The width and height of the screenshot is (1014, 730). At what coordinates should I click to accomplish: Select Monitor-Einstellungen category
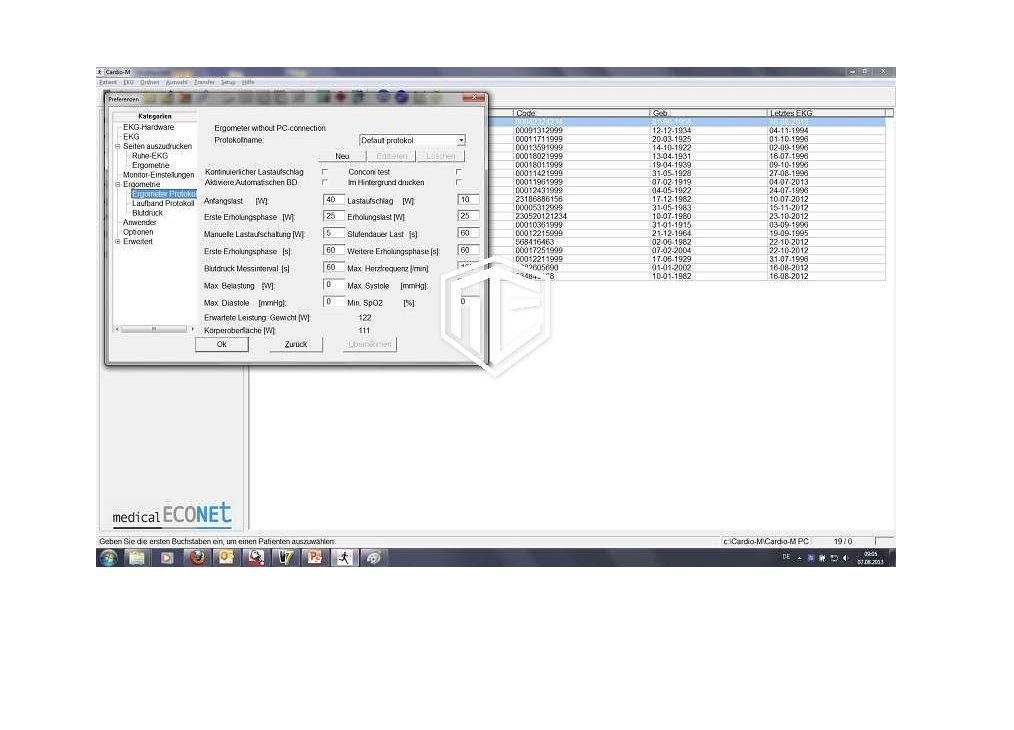[x=158, y=175]
